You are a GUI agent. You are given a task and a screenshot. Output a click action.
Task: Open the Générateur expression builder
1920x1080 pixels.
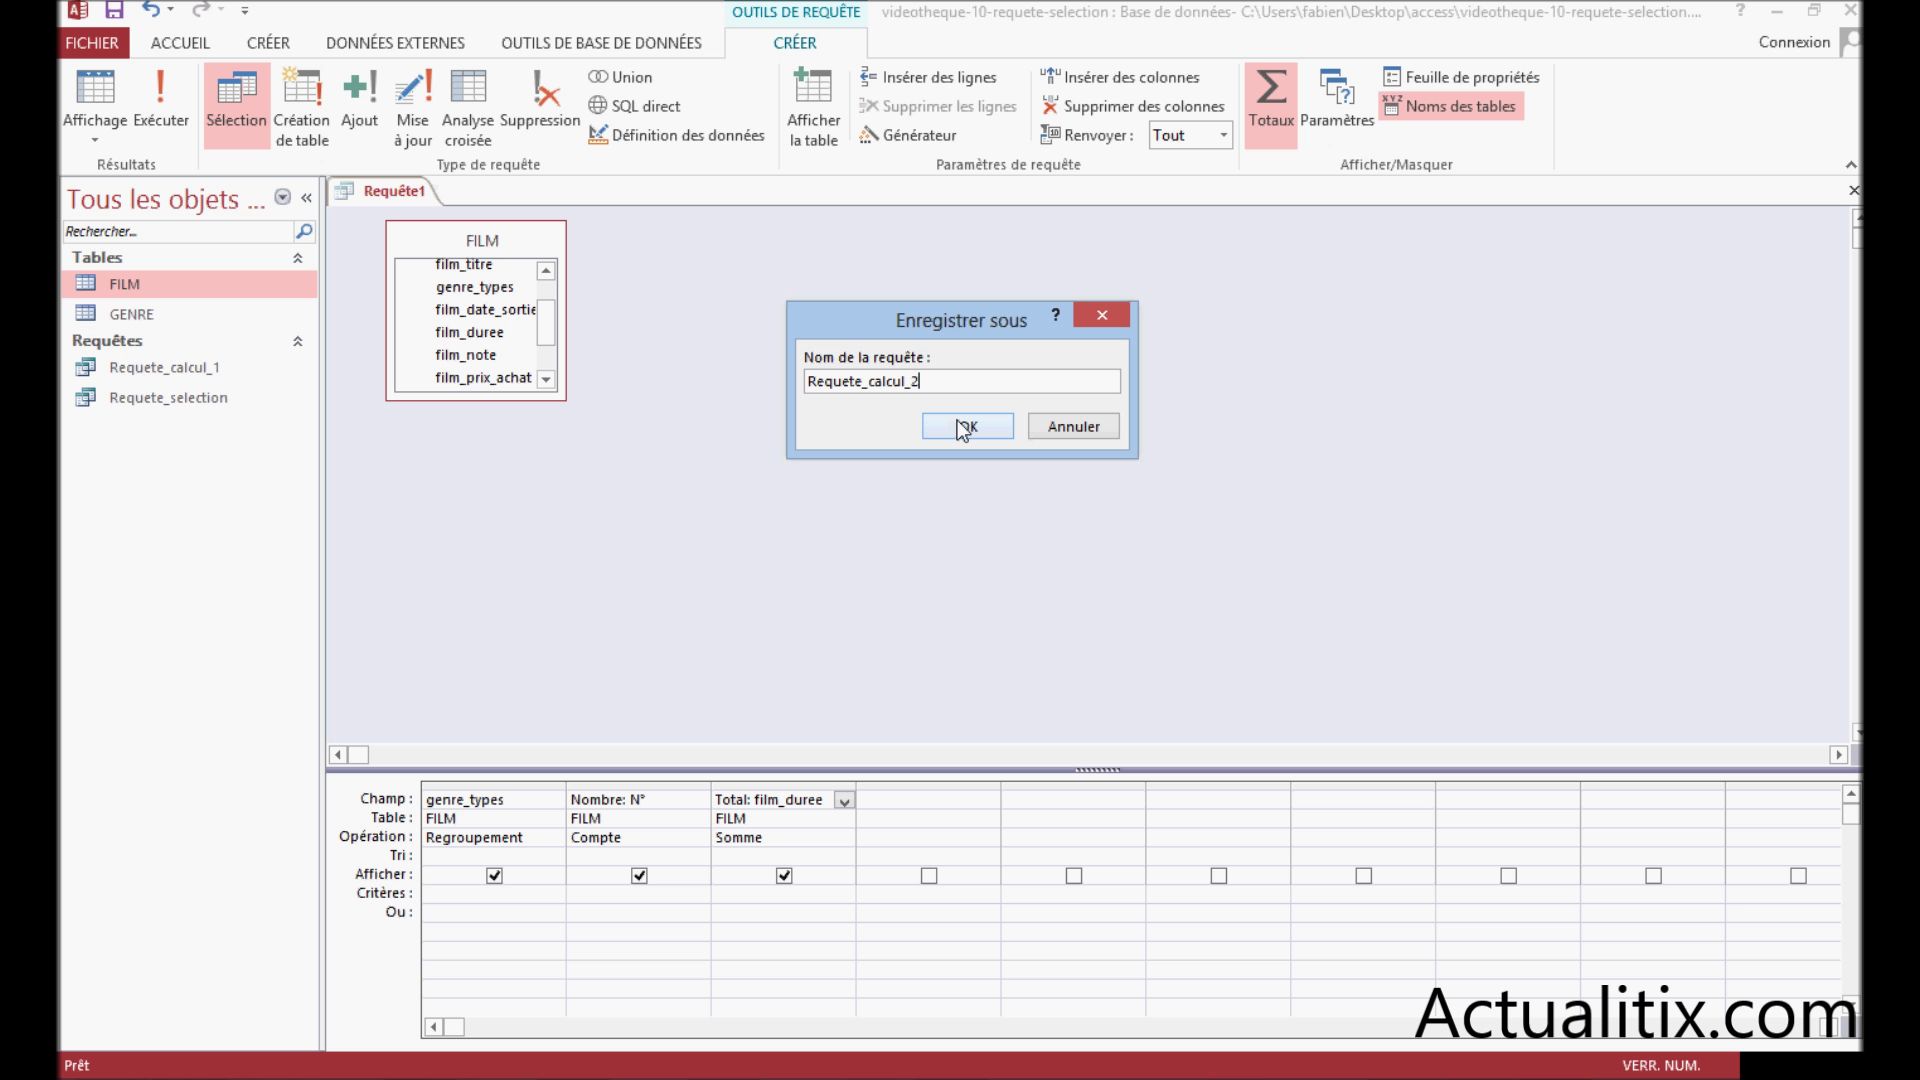[x=908, y=135]
